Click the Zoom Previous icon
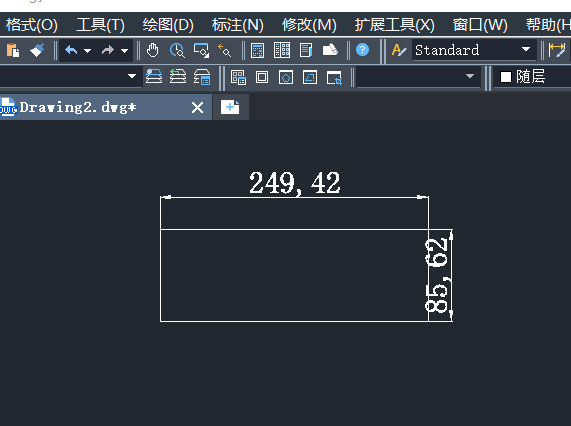This screenshot has width=571, height=426. tap(224, 50)
